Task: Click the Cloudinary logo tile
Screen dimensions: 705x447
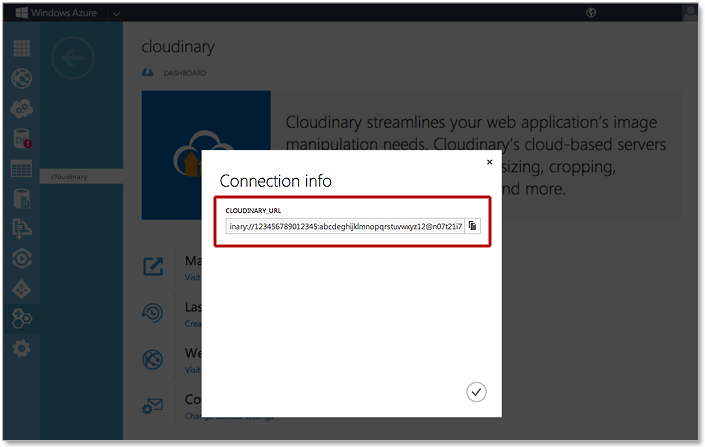Action: click(206, 155)
